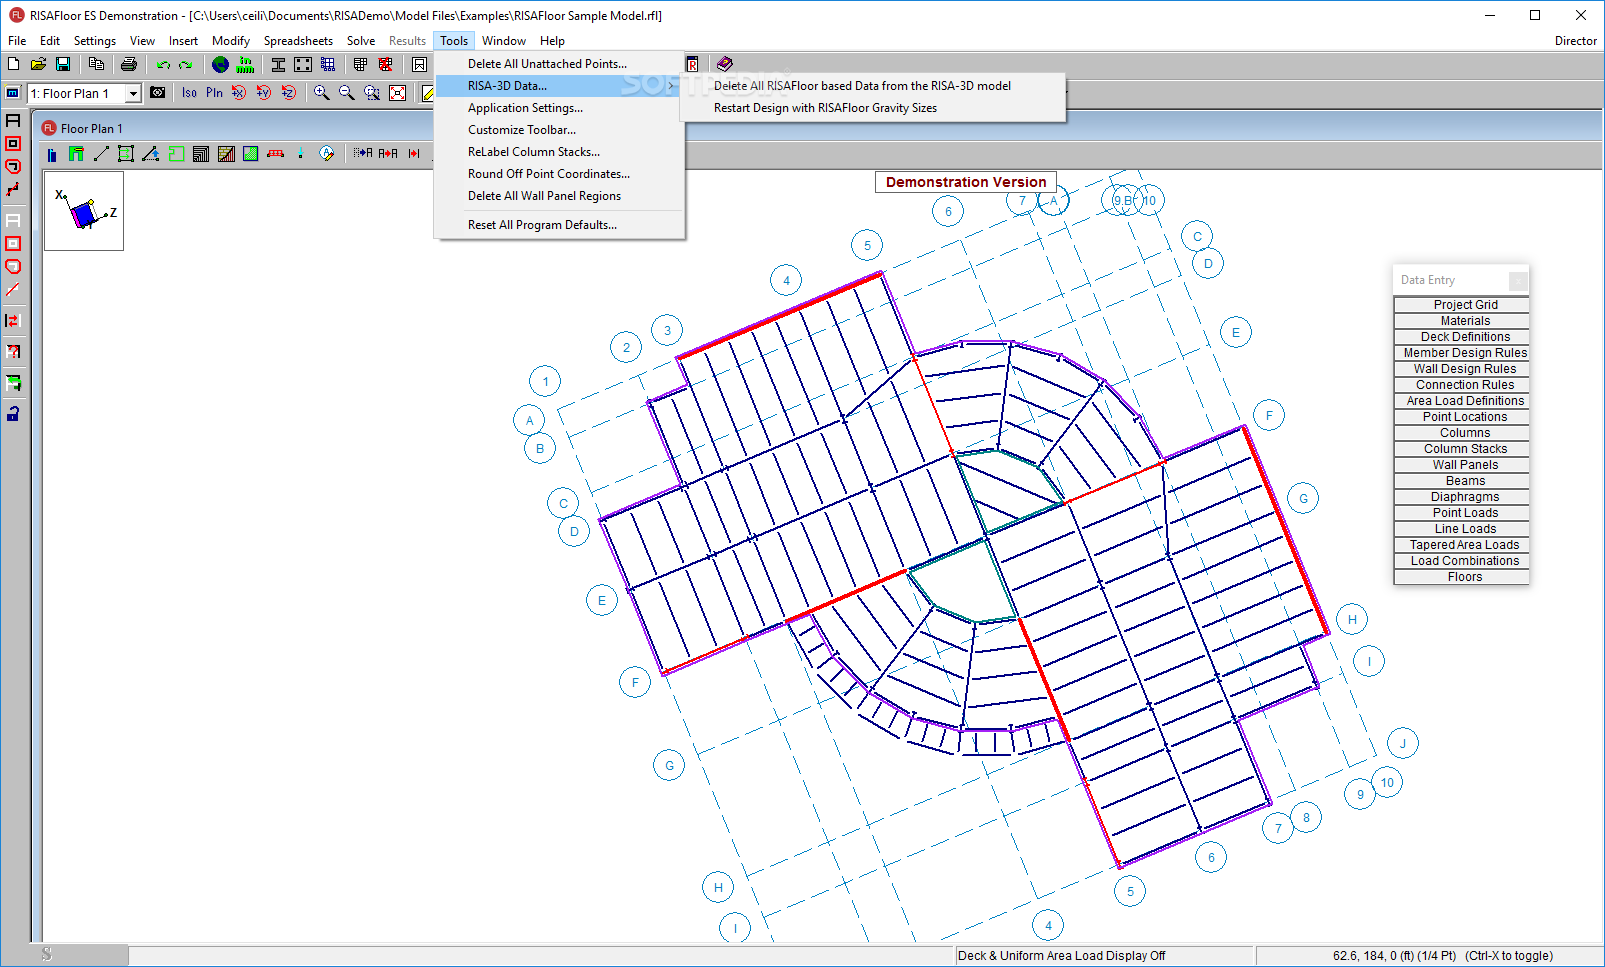This screenshot has height=967, width=1605.
Task: Zoom out with the magnifier minus icon
Action: (x=346, y=93)
